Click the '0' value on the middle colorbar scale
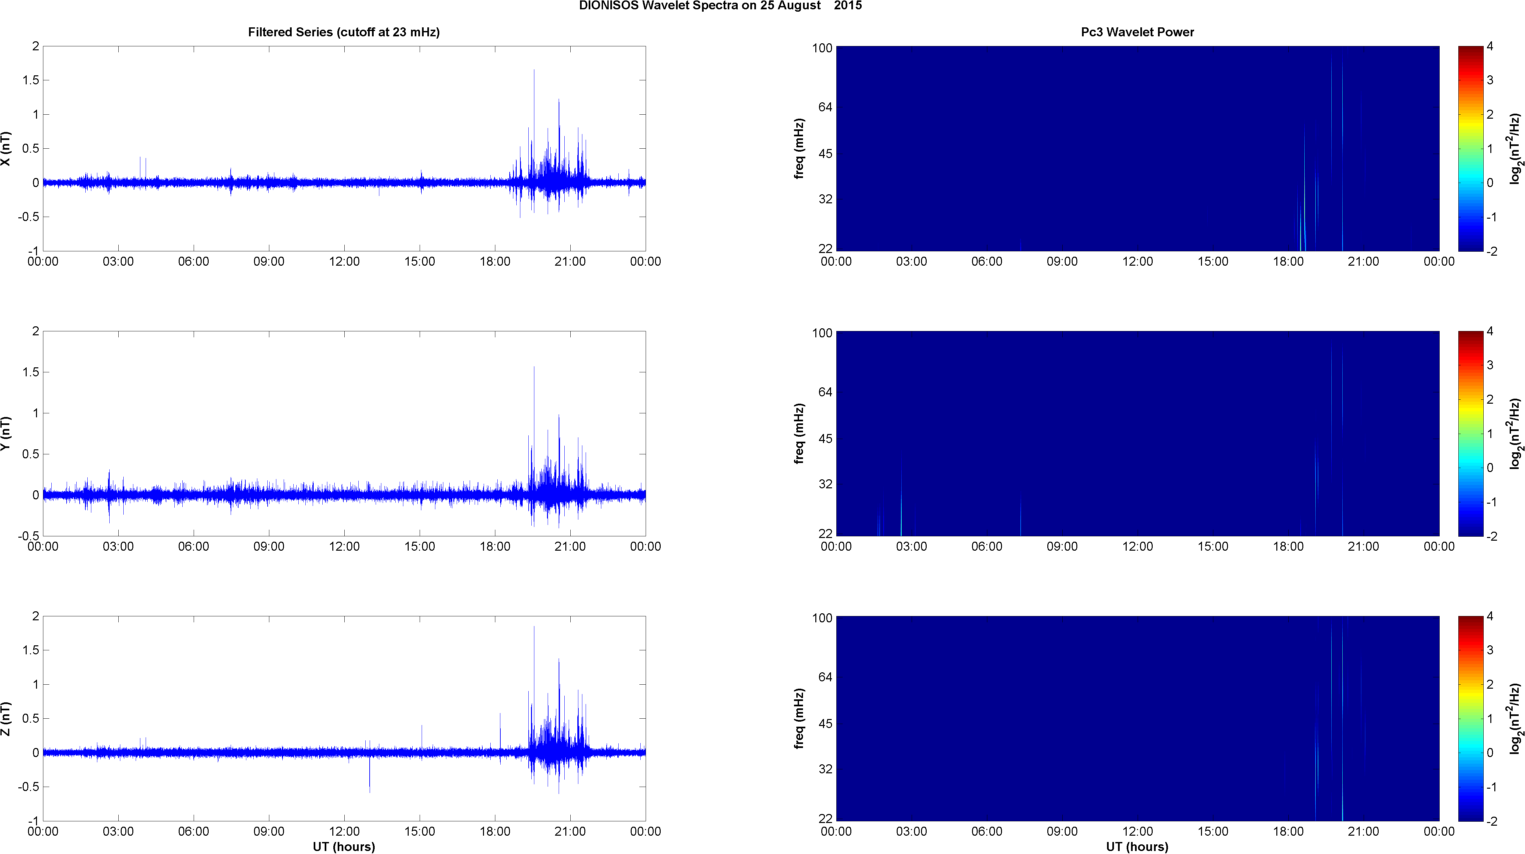 [x=1491, y=468]
